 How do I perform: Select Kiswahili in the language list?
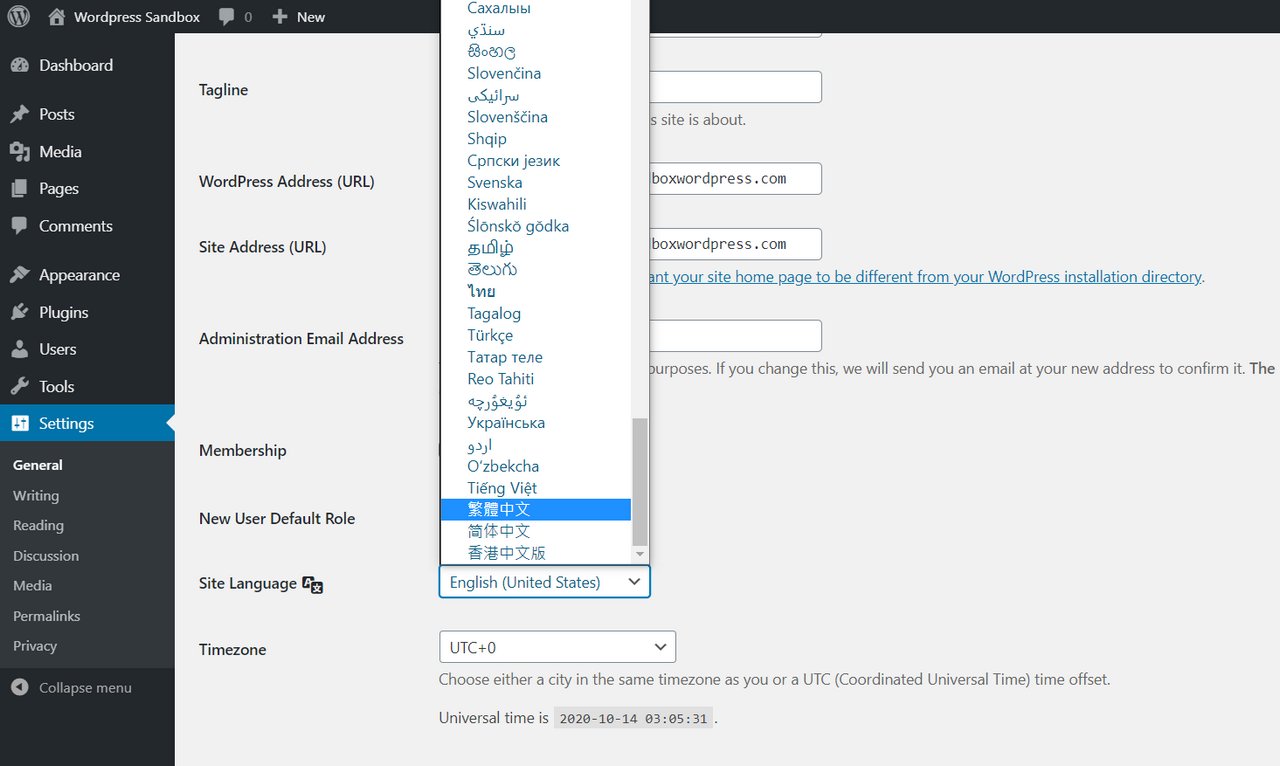[536, 204]
